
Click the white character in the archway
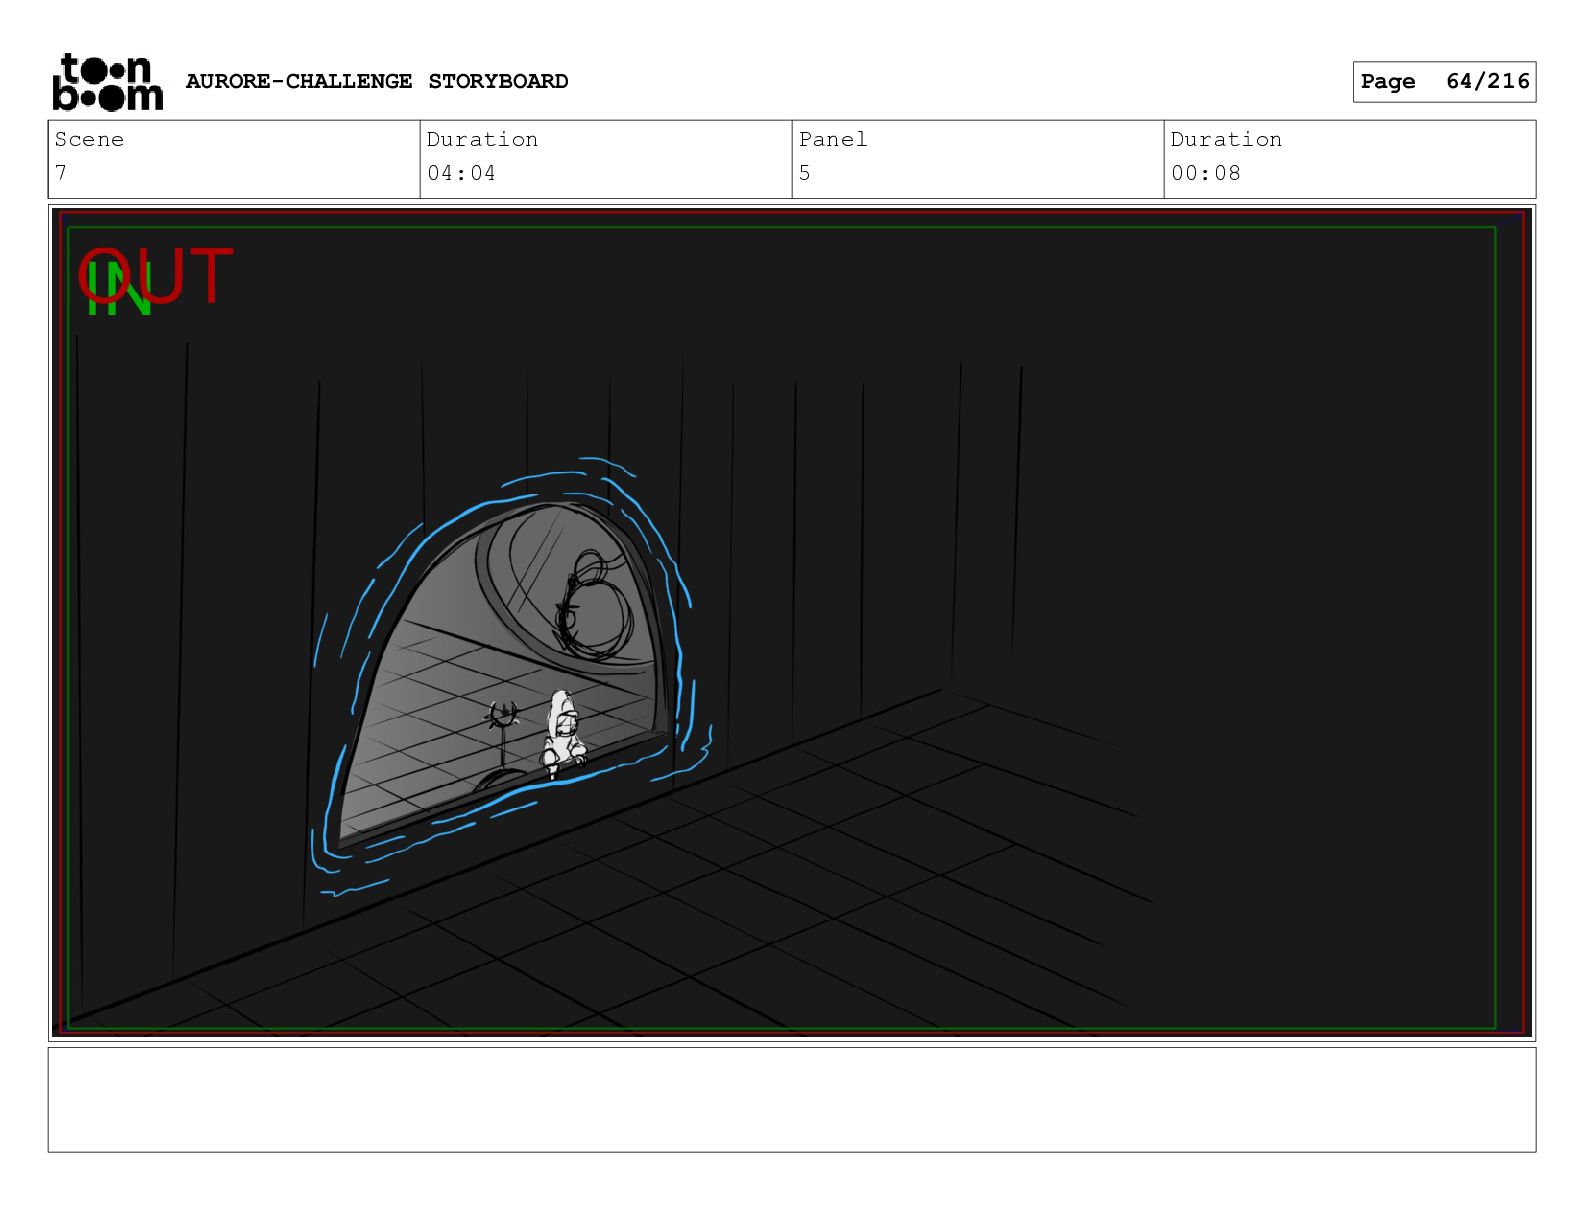coord(563,734)
